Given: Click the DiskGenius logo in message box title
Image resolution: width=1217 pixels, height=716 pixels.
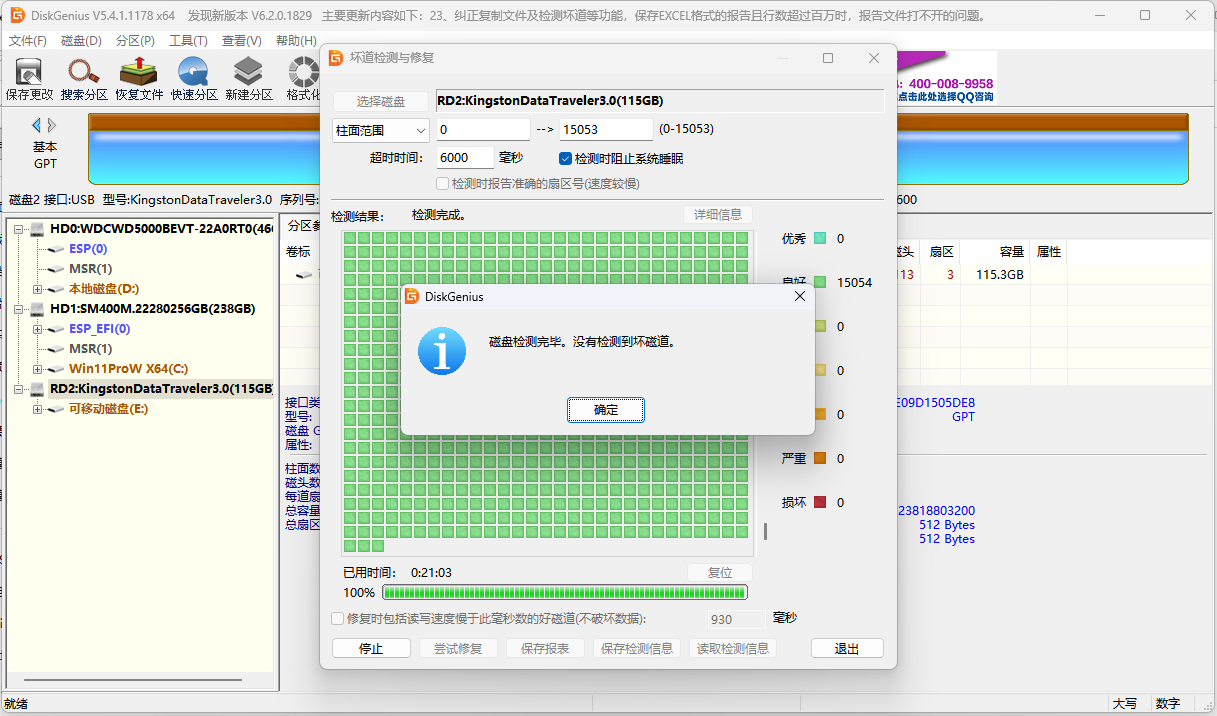Looking at the screenshot, I should (x=412, y=297).
